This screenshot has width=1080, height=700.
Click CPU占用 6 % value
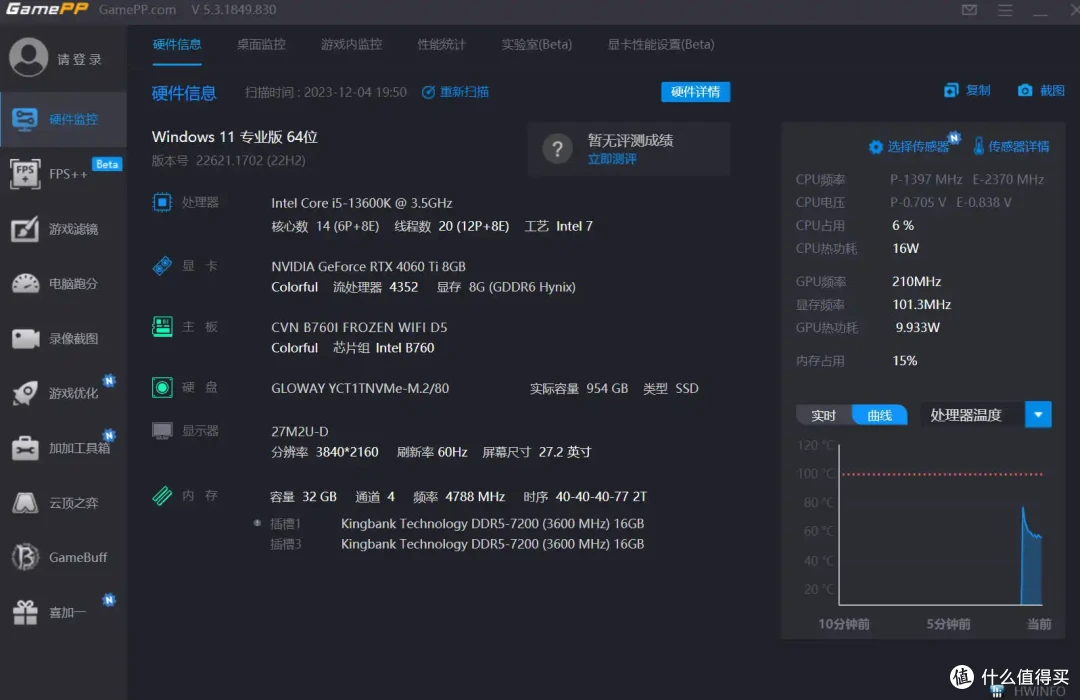coord(903,225)
